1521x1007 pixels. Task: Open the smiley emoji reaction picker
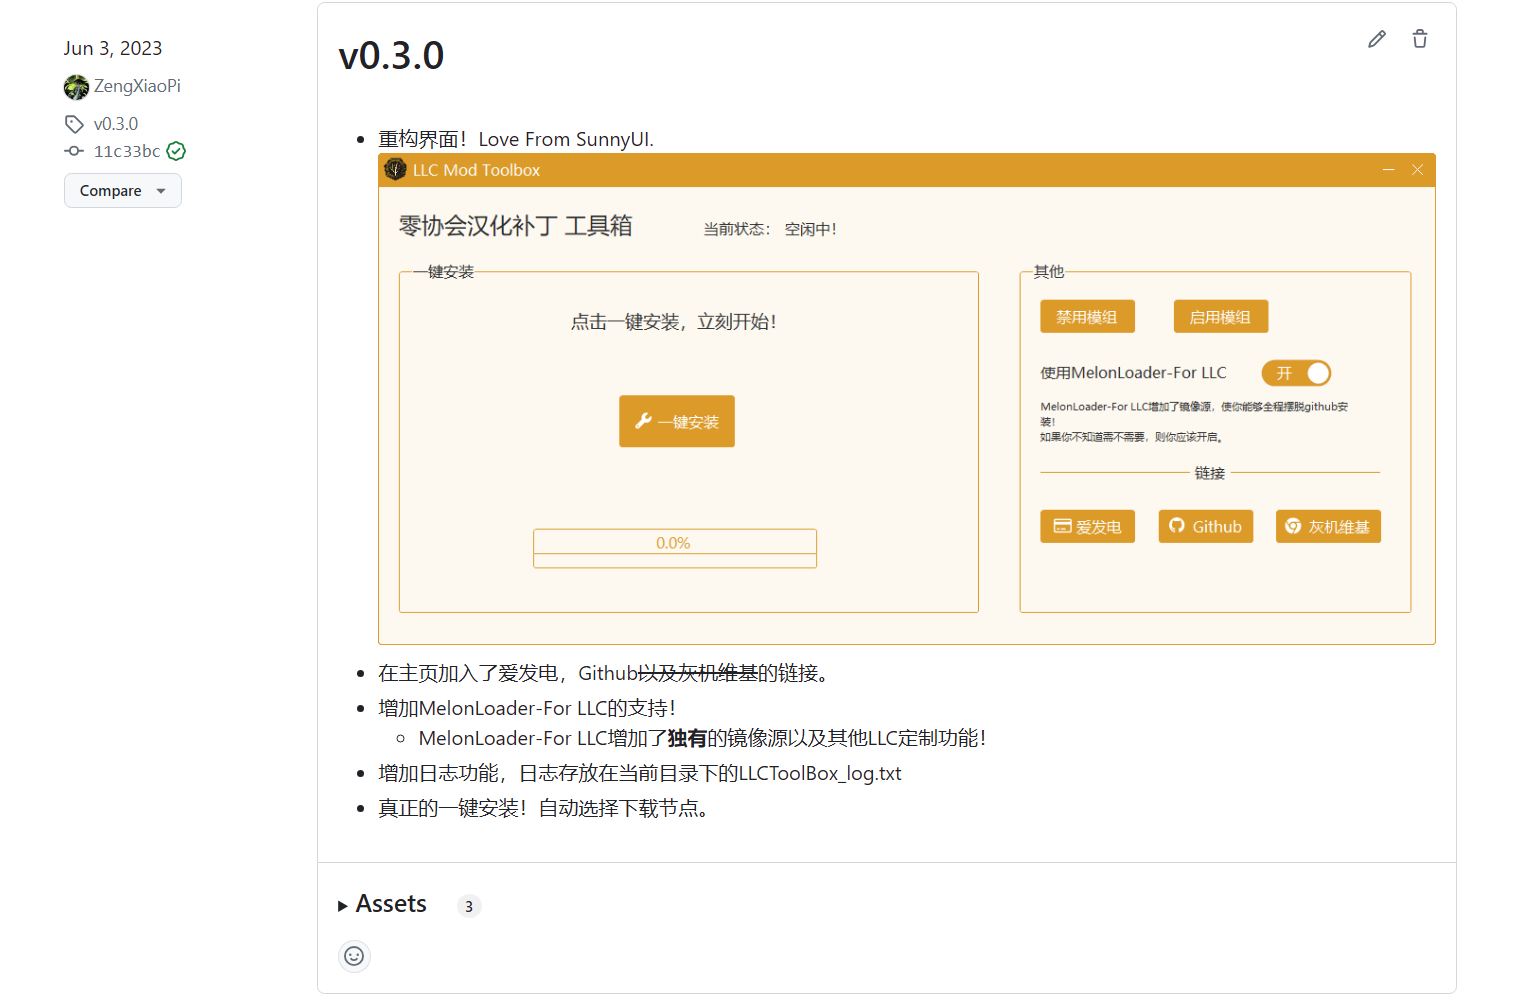(354, 956)
